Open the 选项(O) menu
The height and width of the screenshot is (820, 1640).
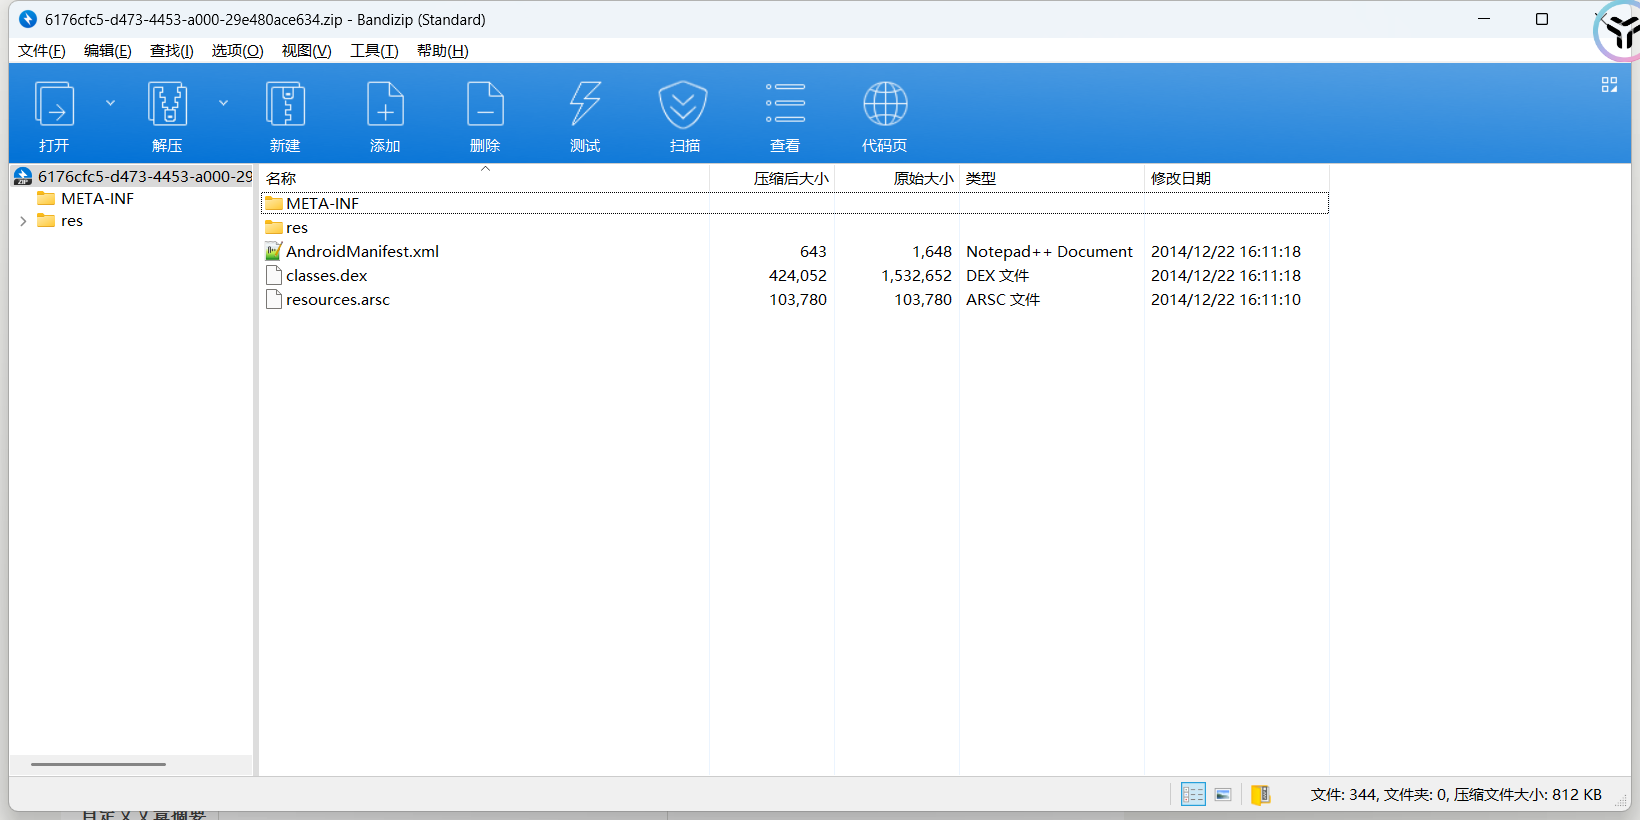point(238,51)
